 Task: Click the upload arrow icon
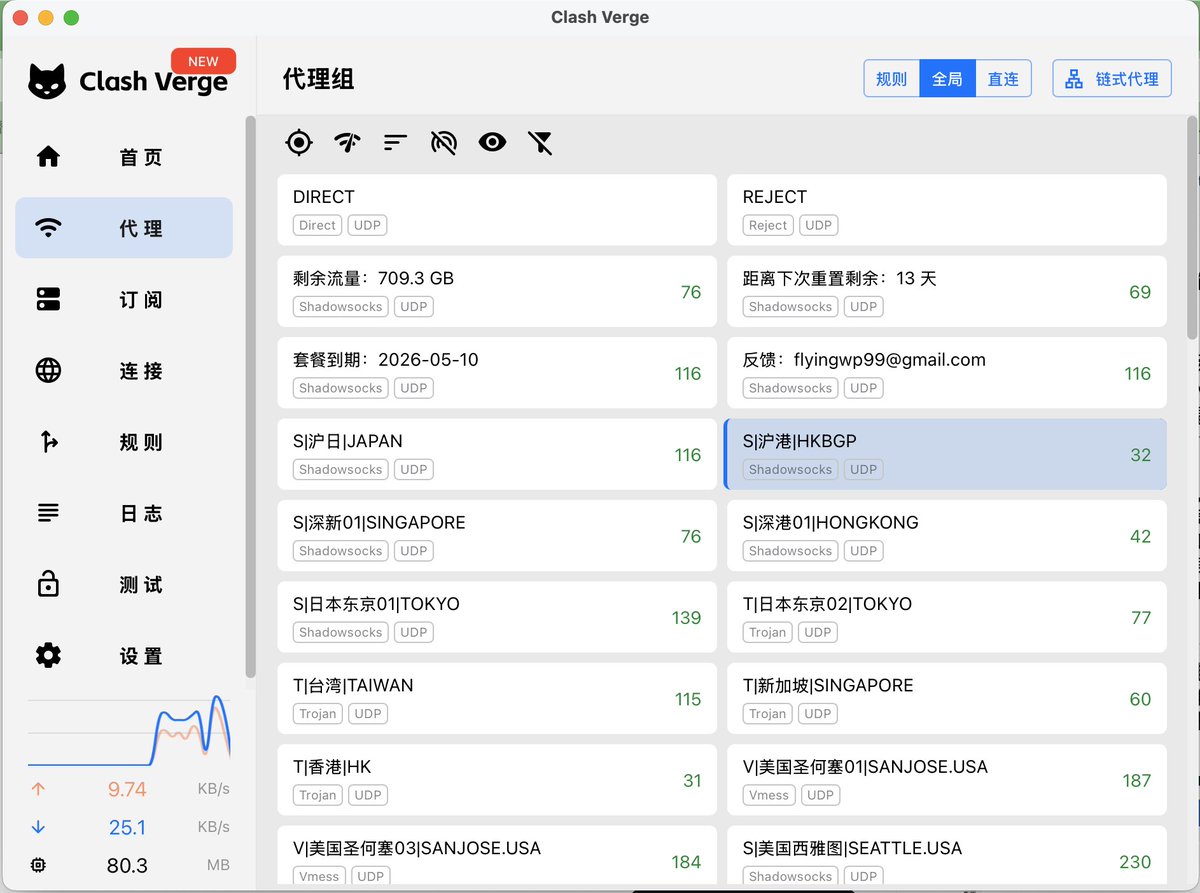tap(38, 789)
